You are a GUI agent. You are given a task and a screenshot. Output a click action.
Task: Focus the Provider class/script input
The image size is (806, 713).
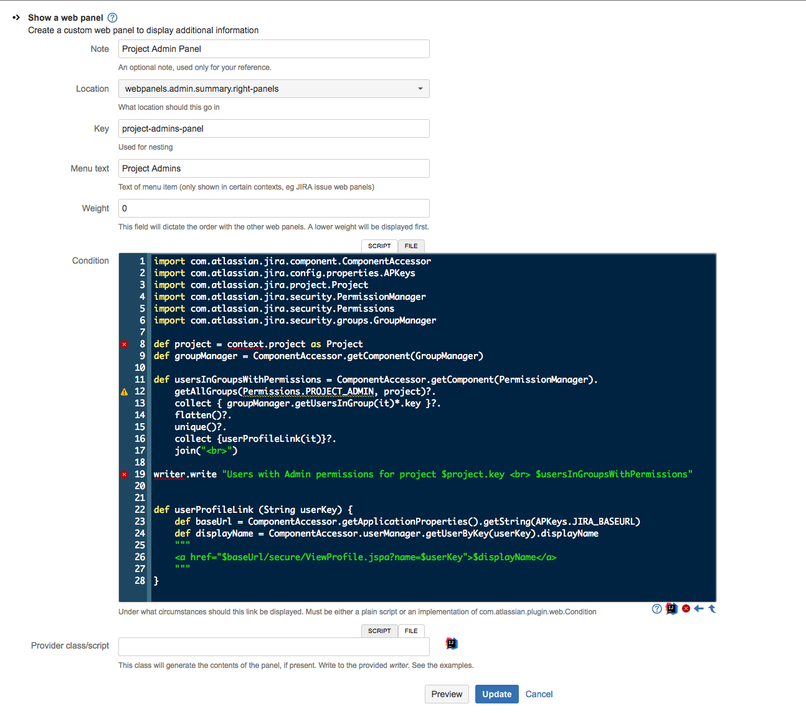273,647
